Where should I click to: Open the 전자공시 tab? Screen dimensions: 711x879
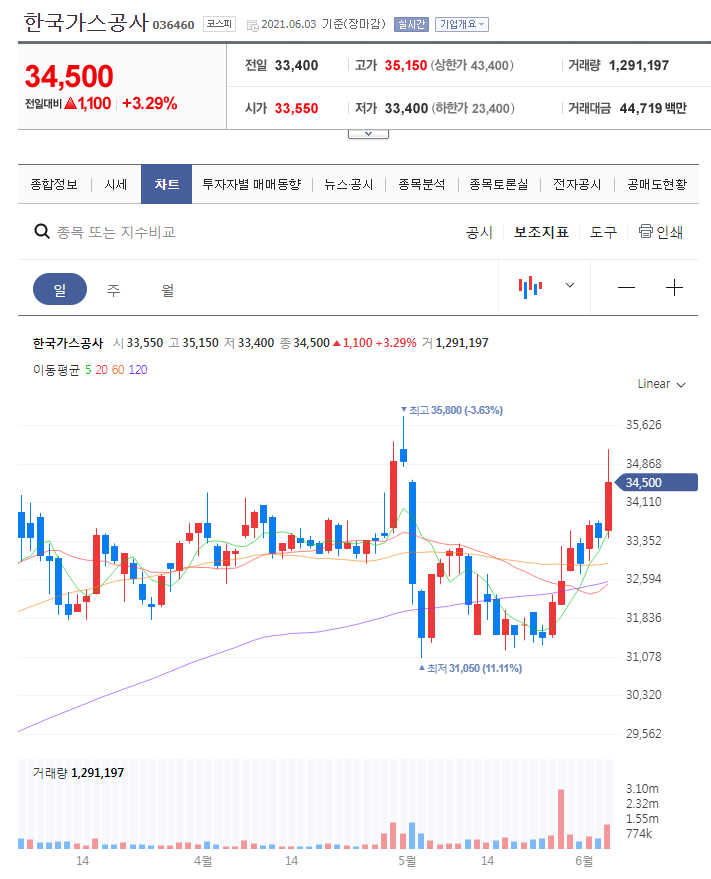577,184
